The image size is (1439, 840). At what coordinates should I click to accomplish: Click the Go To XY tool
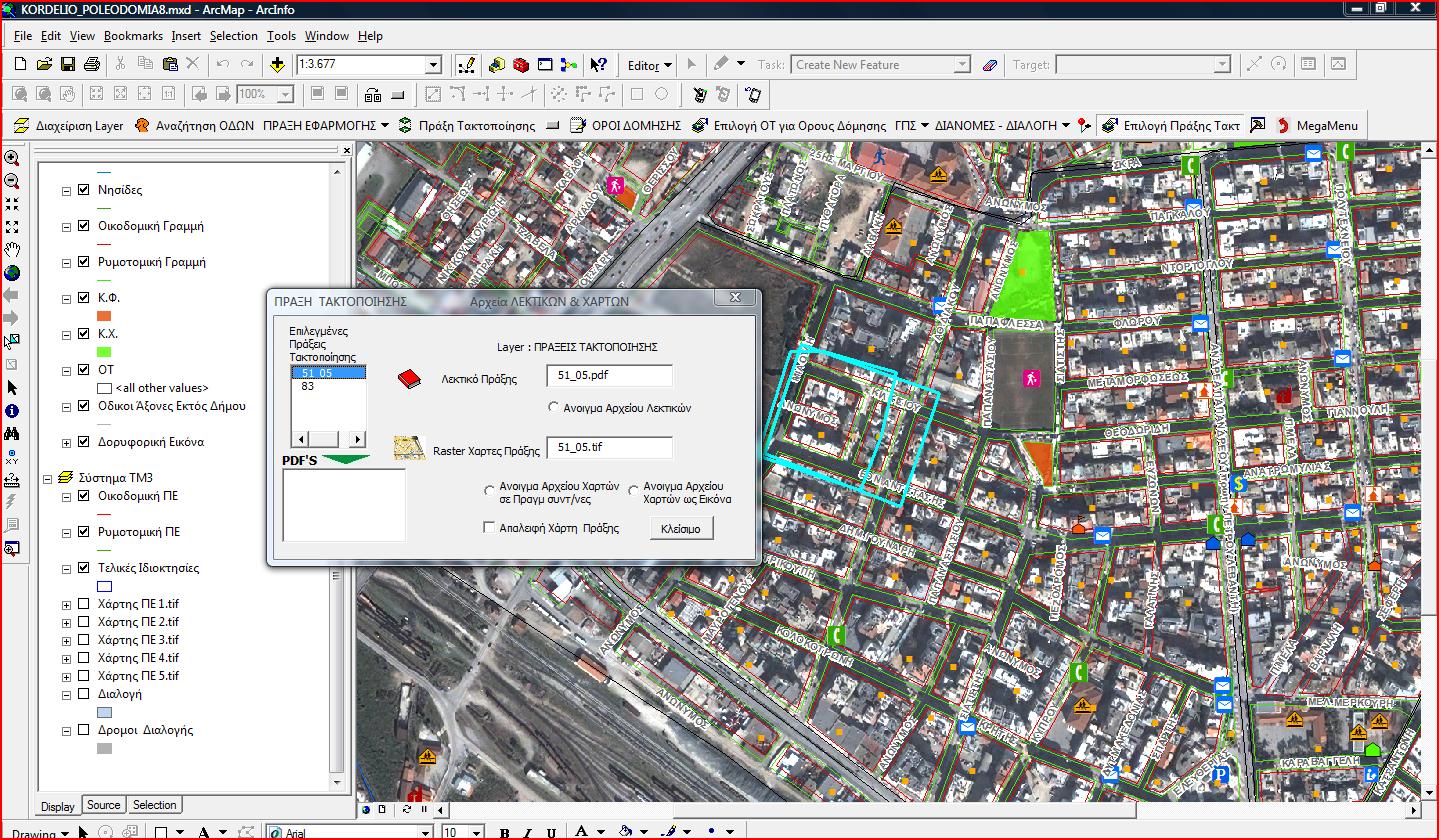[12, 456]
